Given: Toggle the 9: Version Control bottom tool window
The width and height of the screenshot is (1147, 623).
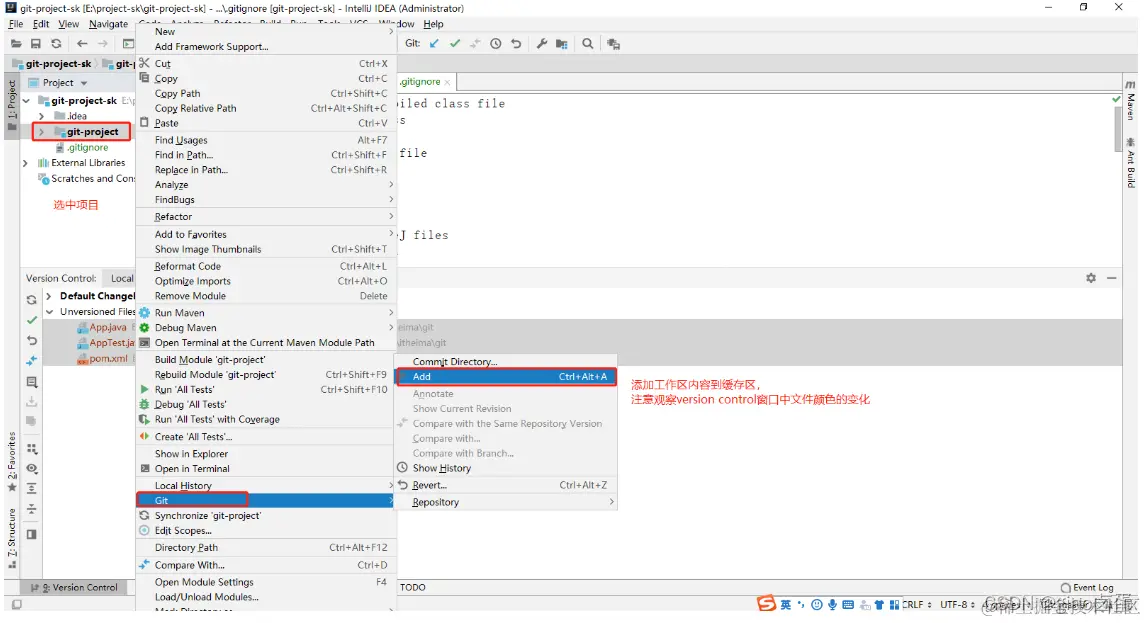Looking at the screenshot, I should point(74,587).
